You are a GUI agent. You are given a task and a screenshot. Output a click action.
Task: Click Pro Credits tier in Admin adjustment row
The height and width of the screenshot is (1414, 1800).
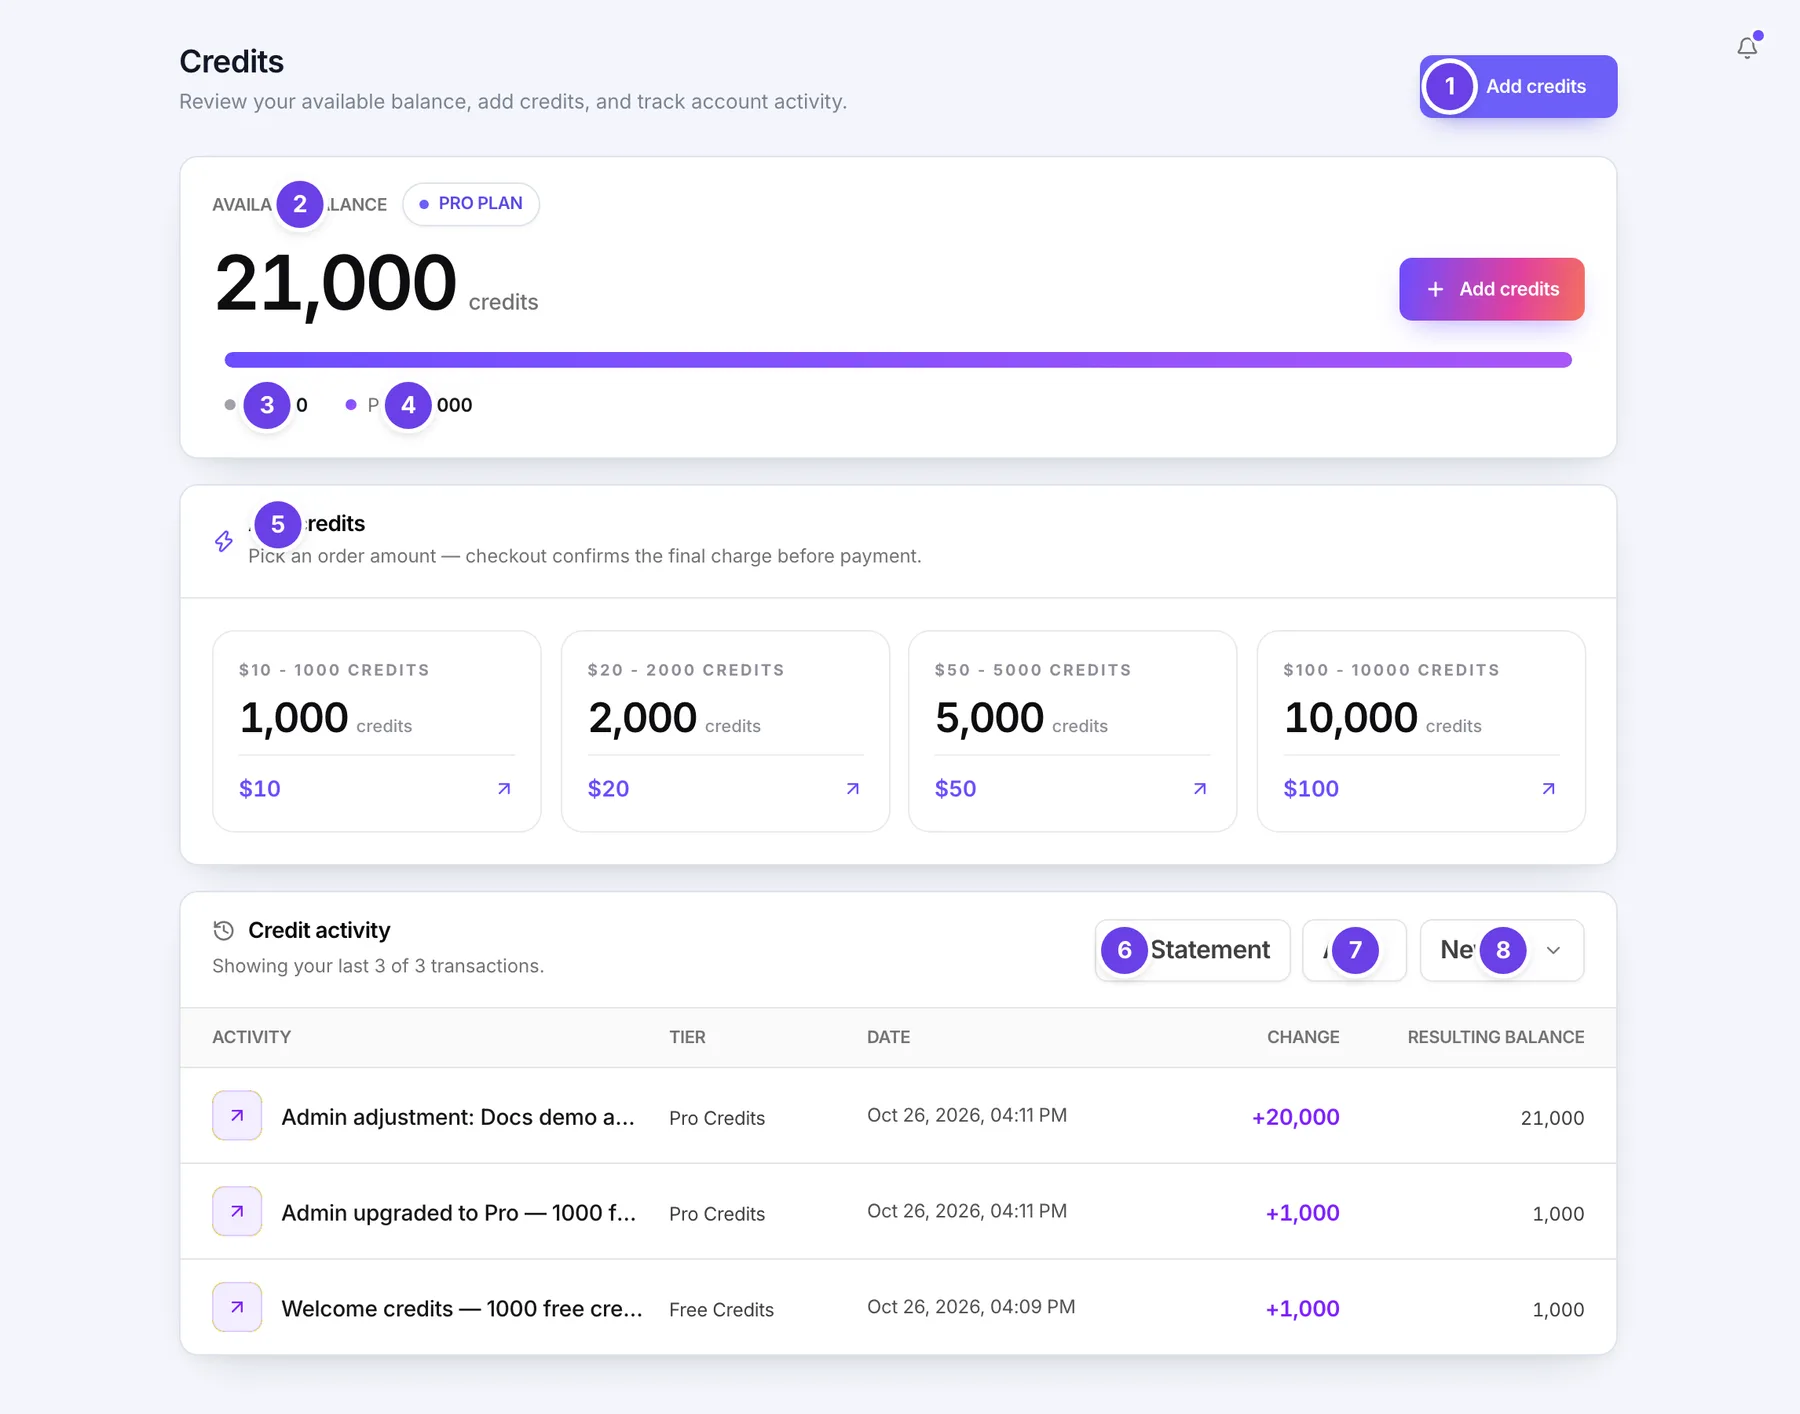[717, 1118]
